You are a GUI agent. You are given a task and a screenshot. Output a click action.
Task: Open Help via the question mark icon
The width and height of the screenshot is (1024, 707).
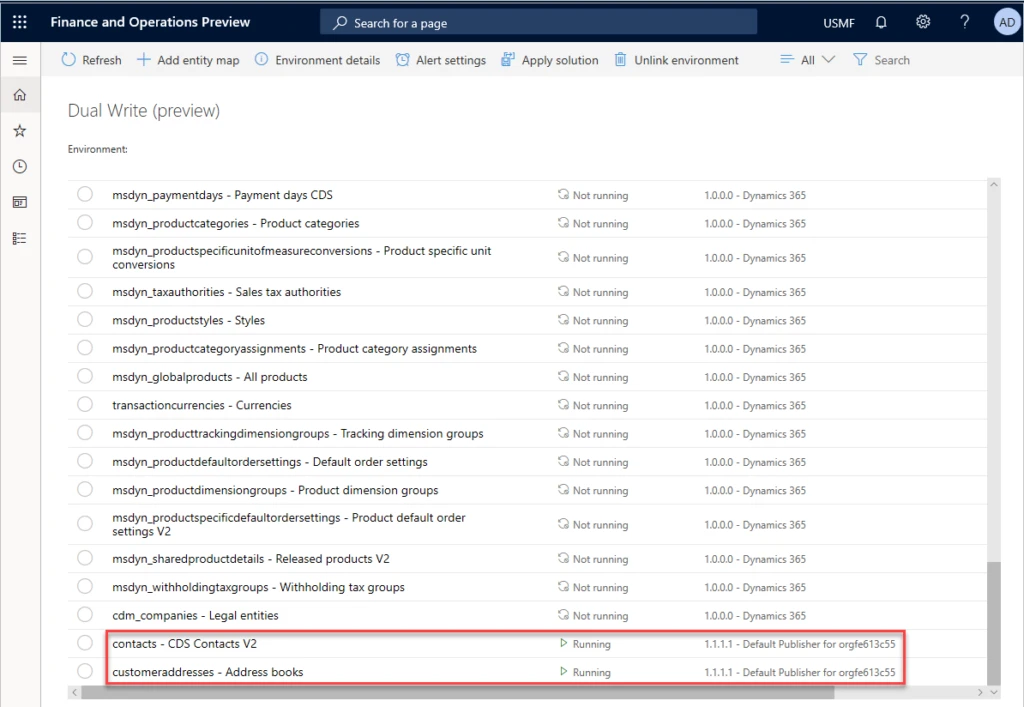pyautogui.click(x=963, y=21)
